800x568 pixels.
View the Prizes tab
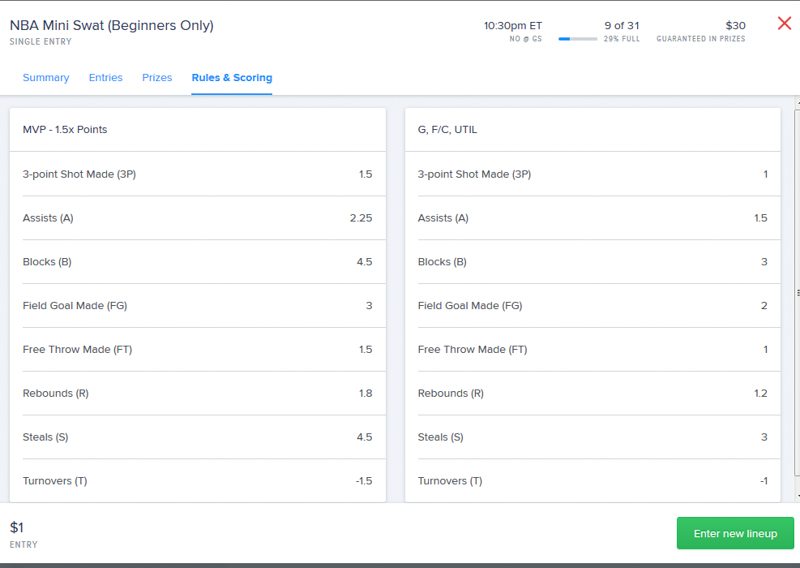pyautogui.click(x=157, y=78)
